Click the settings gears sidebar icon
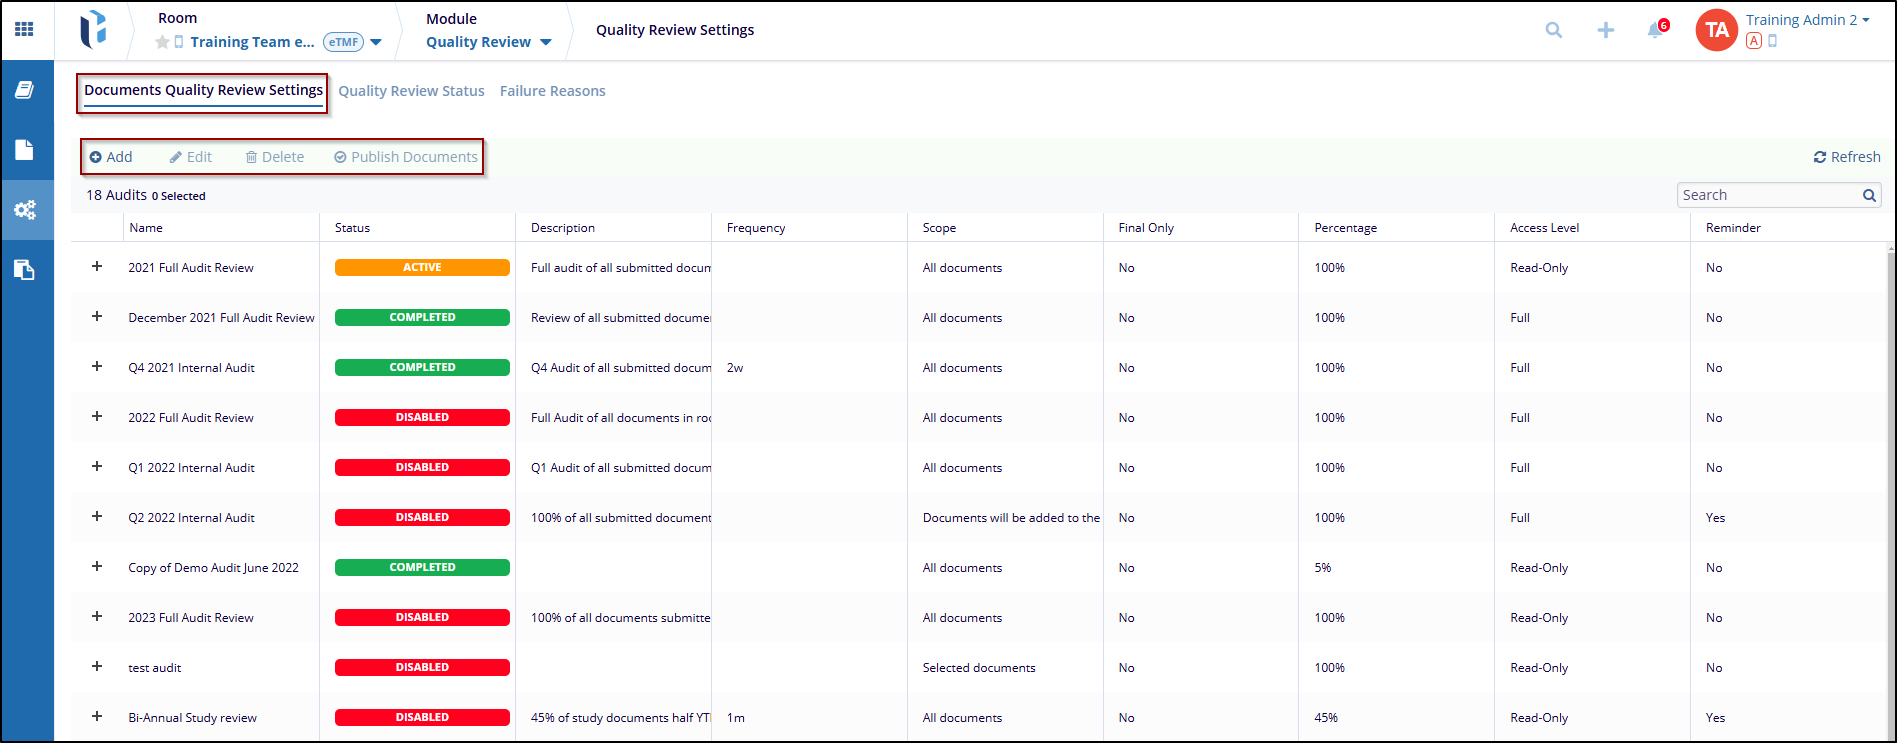 25,209
